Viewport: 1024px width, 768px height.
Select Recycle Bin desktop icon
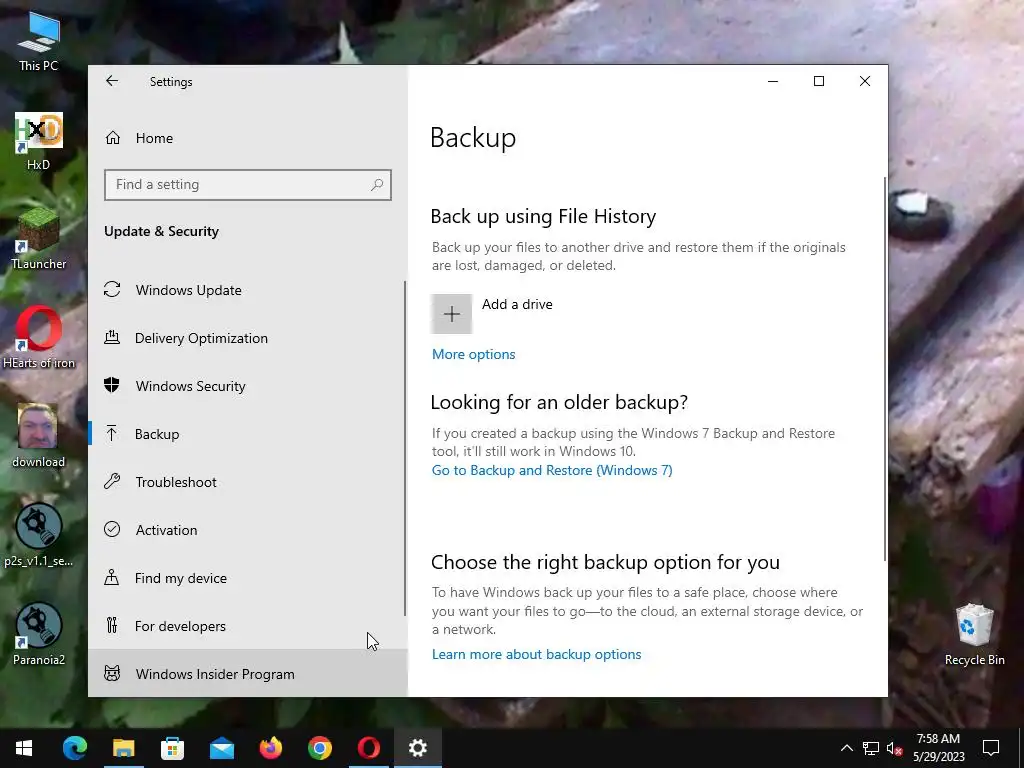(974, 635)
